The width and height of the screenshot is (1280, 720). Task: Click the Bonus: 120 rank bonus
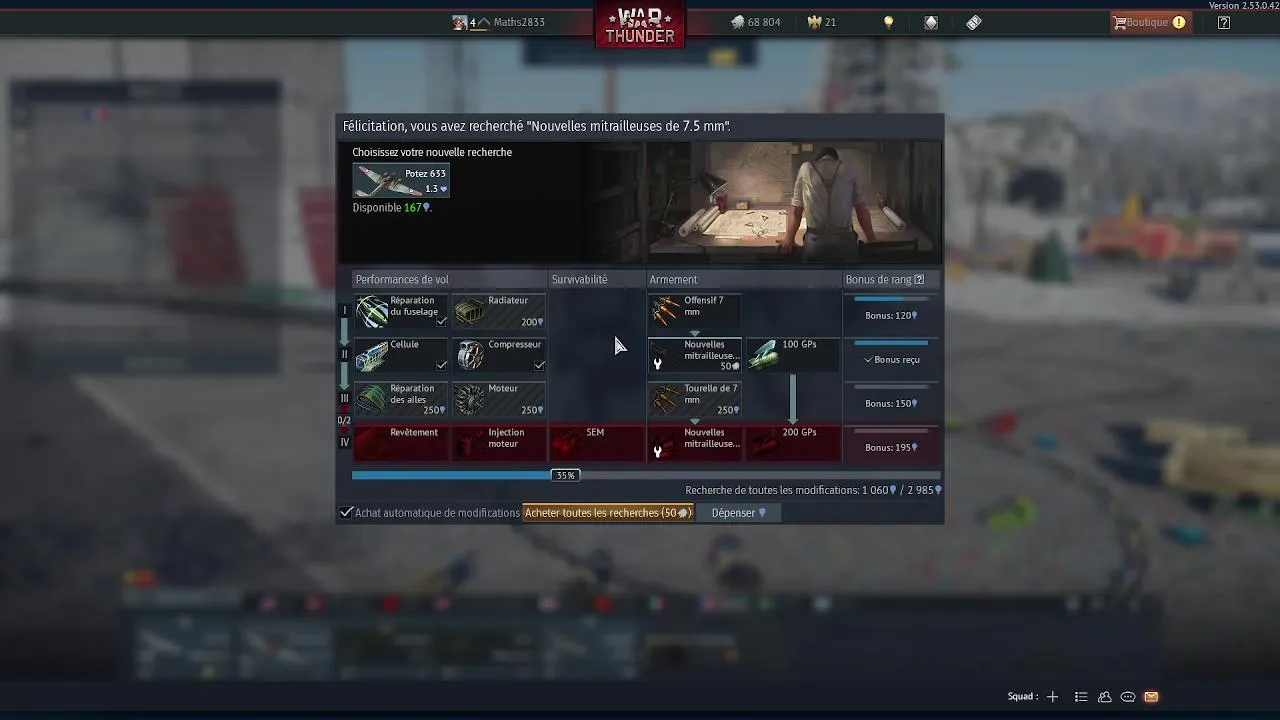tap(891, 312)
